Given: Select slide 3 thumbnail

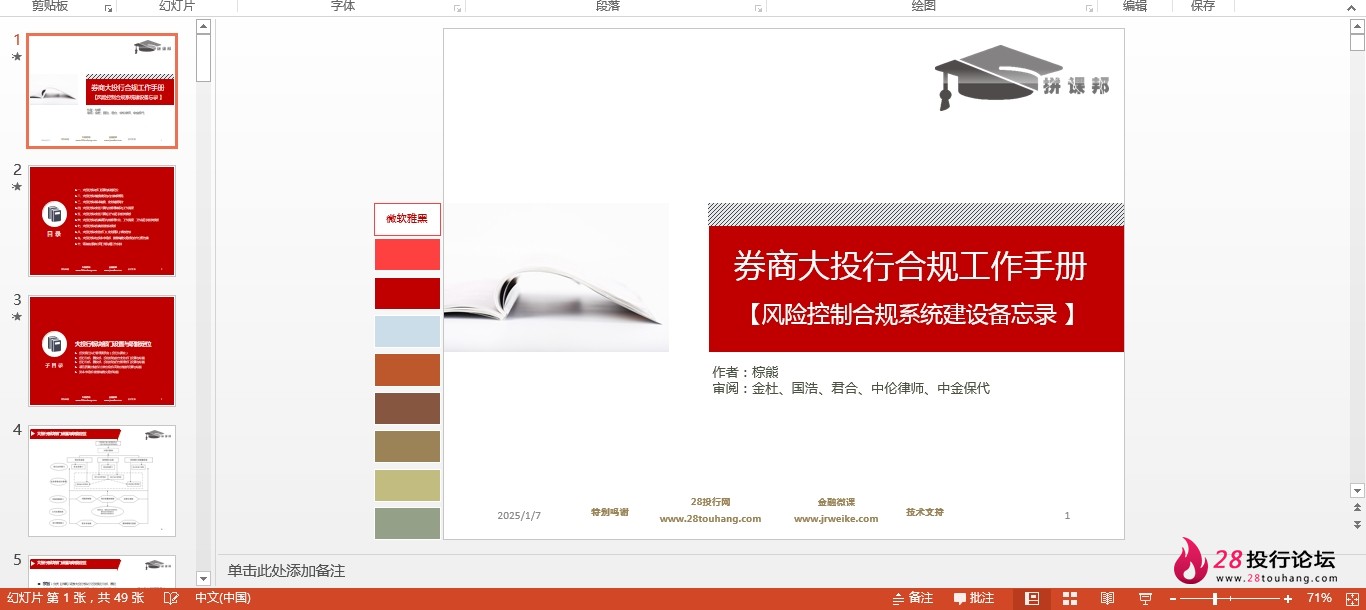Looking at the screenshot, I should (102, 351).
